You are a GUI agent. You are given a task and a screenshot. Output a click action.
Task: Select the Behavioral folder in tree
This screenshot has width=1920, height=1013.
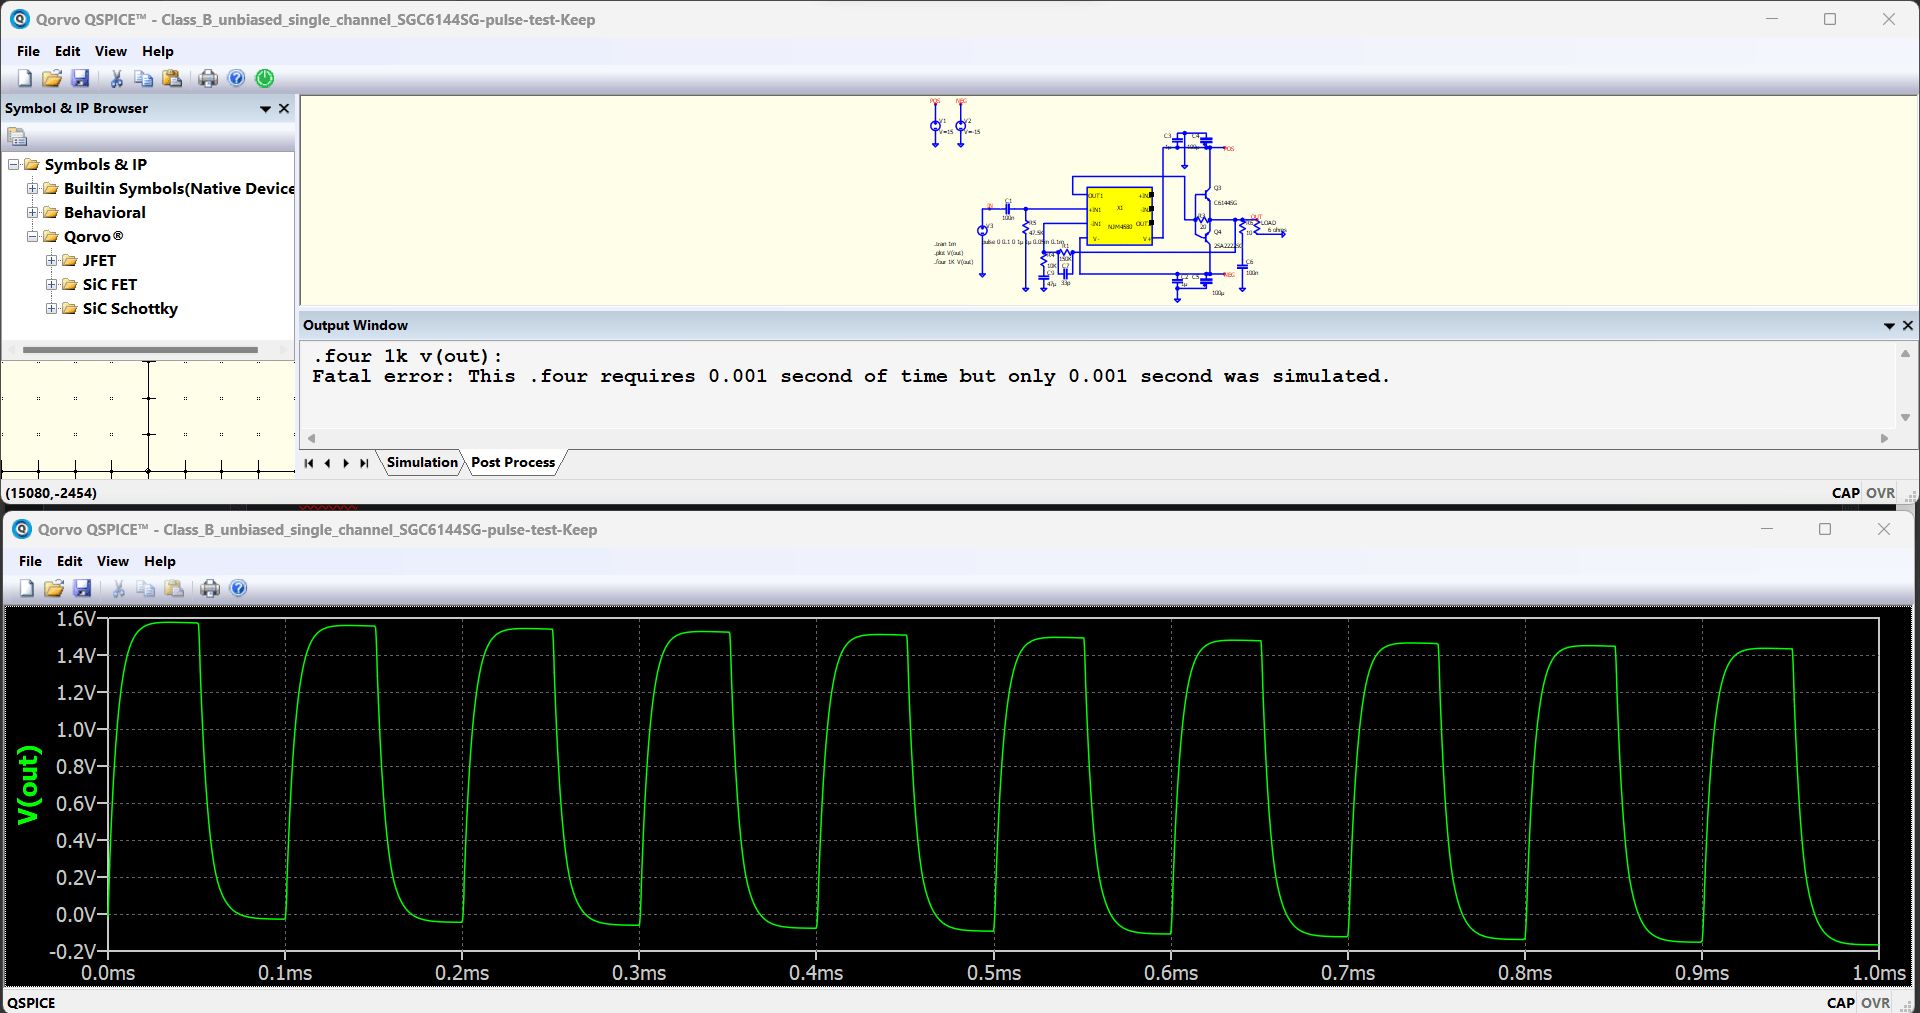click(104, 212)
